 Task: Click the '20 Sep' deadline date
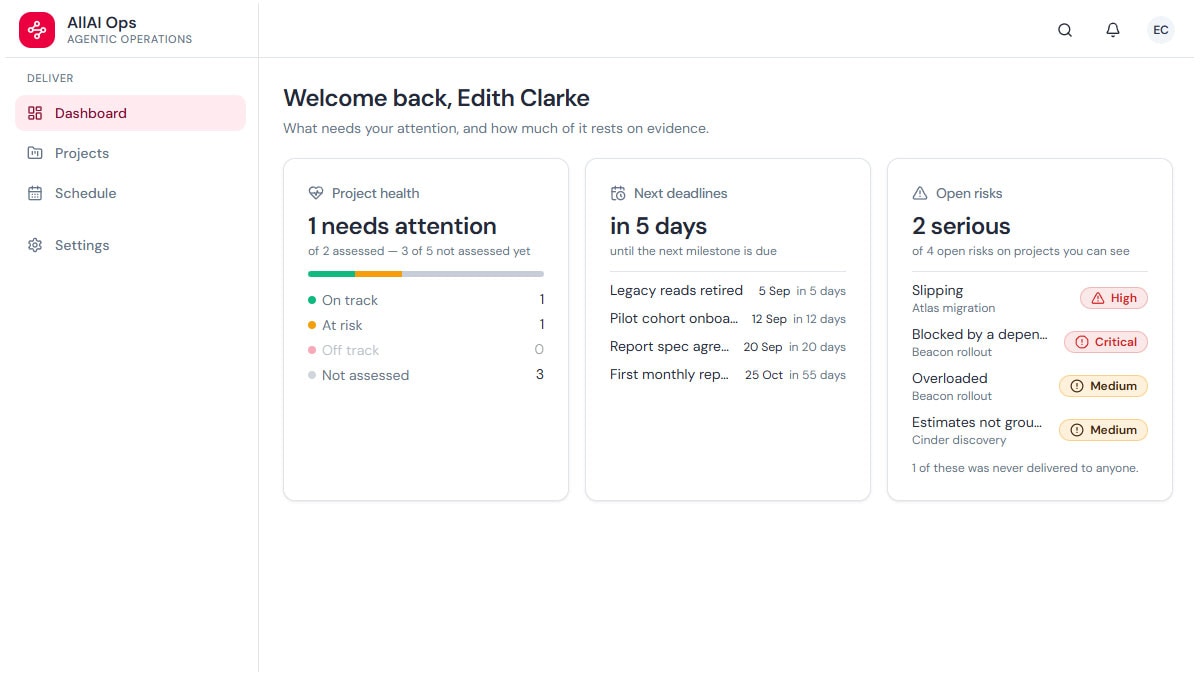763,347
